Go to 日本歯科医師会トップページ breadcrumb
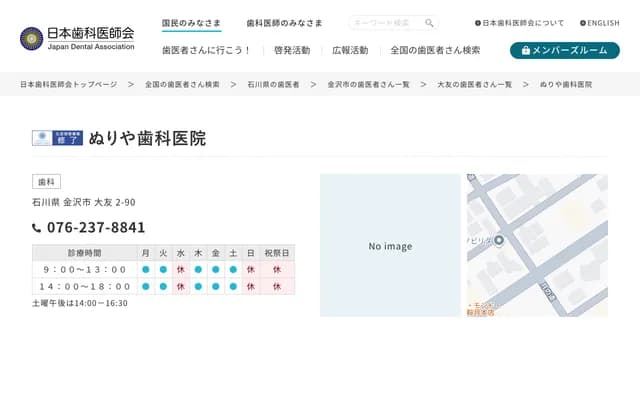Viewport: 640px width, 400px height. coord(68,85)
